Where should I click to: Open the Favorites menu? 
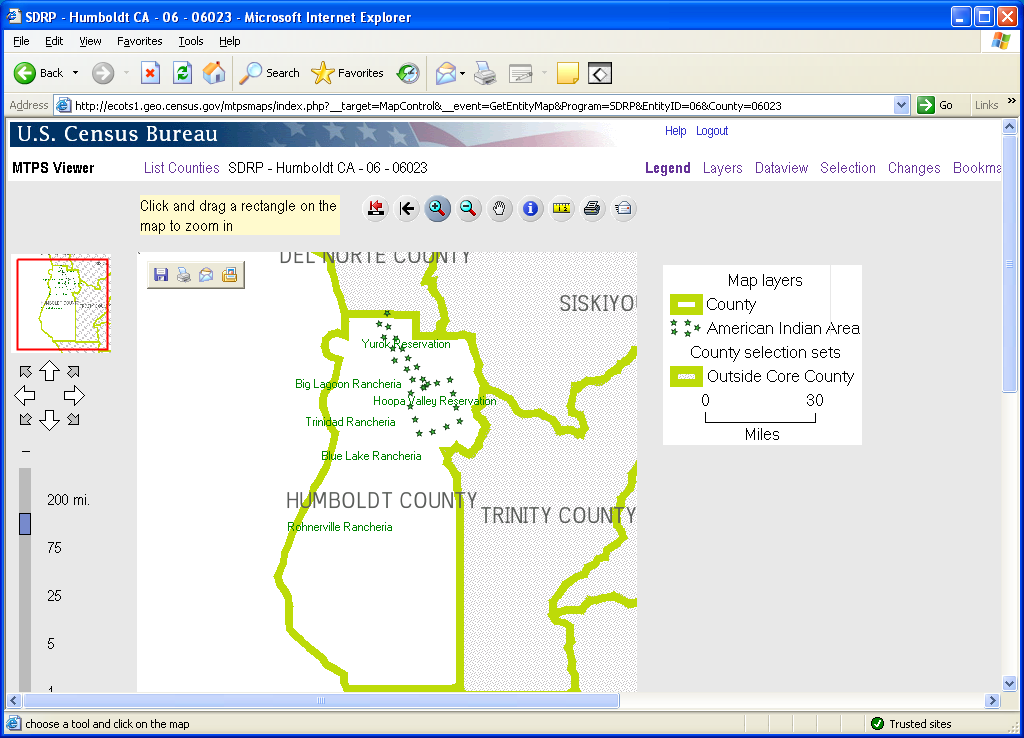pyautogui.click(x=140, y=41)
